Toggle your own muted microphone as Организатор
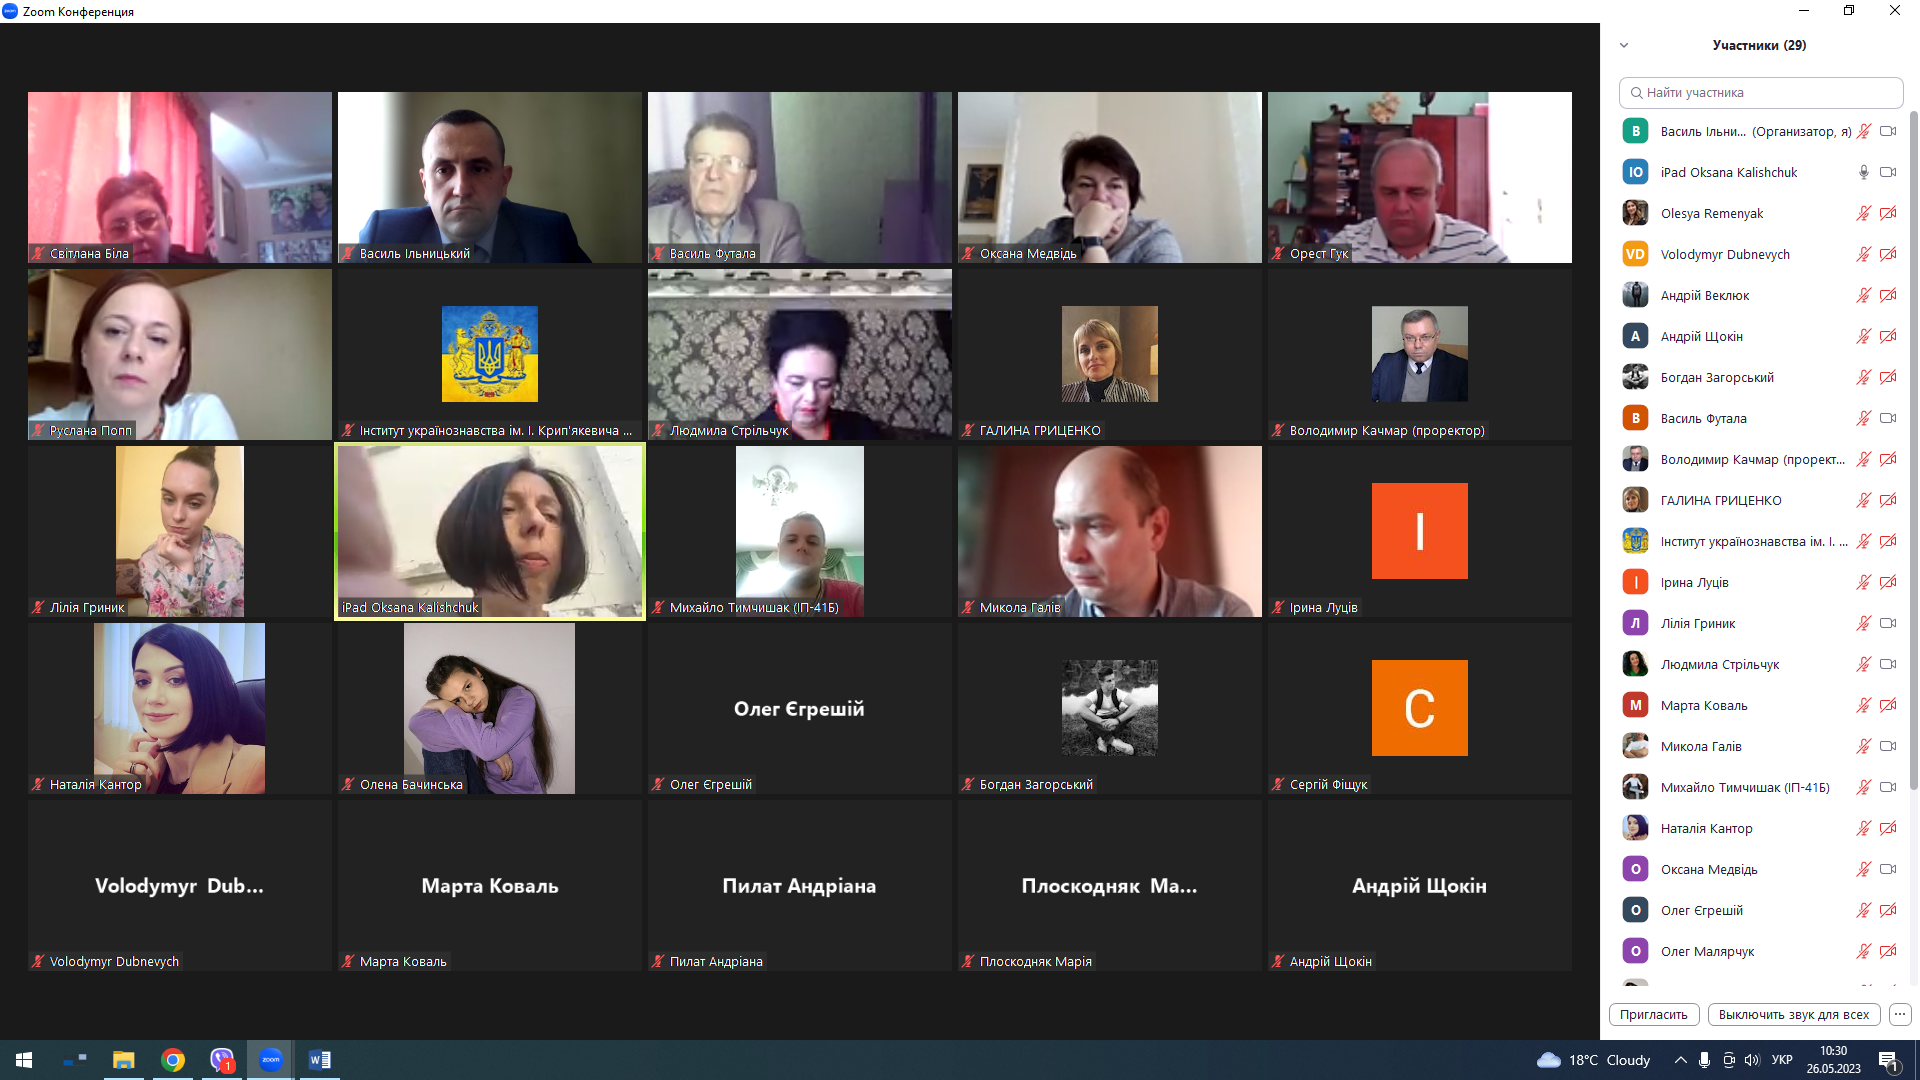The image size is (1920, 1080). [1864, 131]
